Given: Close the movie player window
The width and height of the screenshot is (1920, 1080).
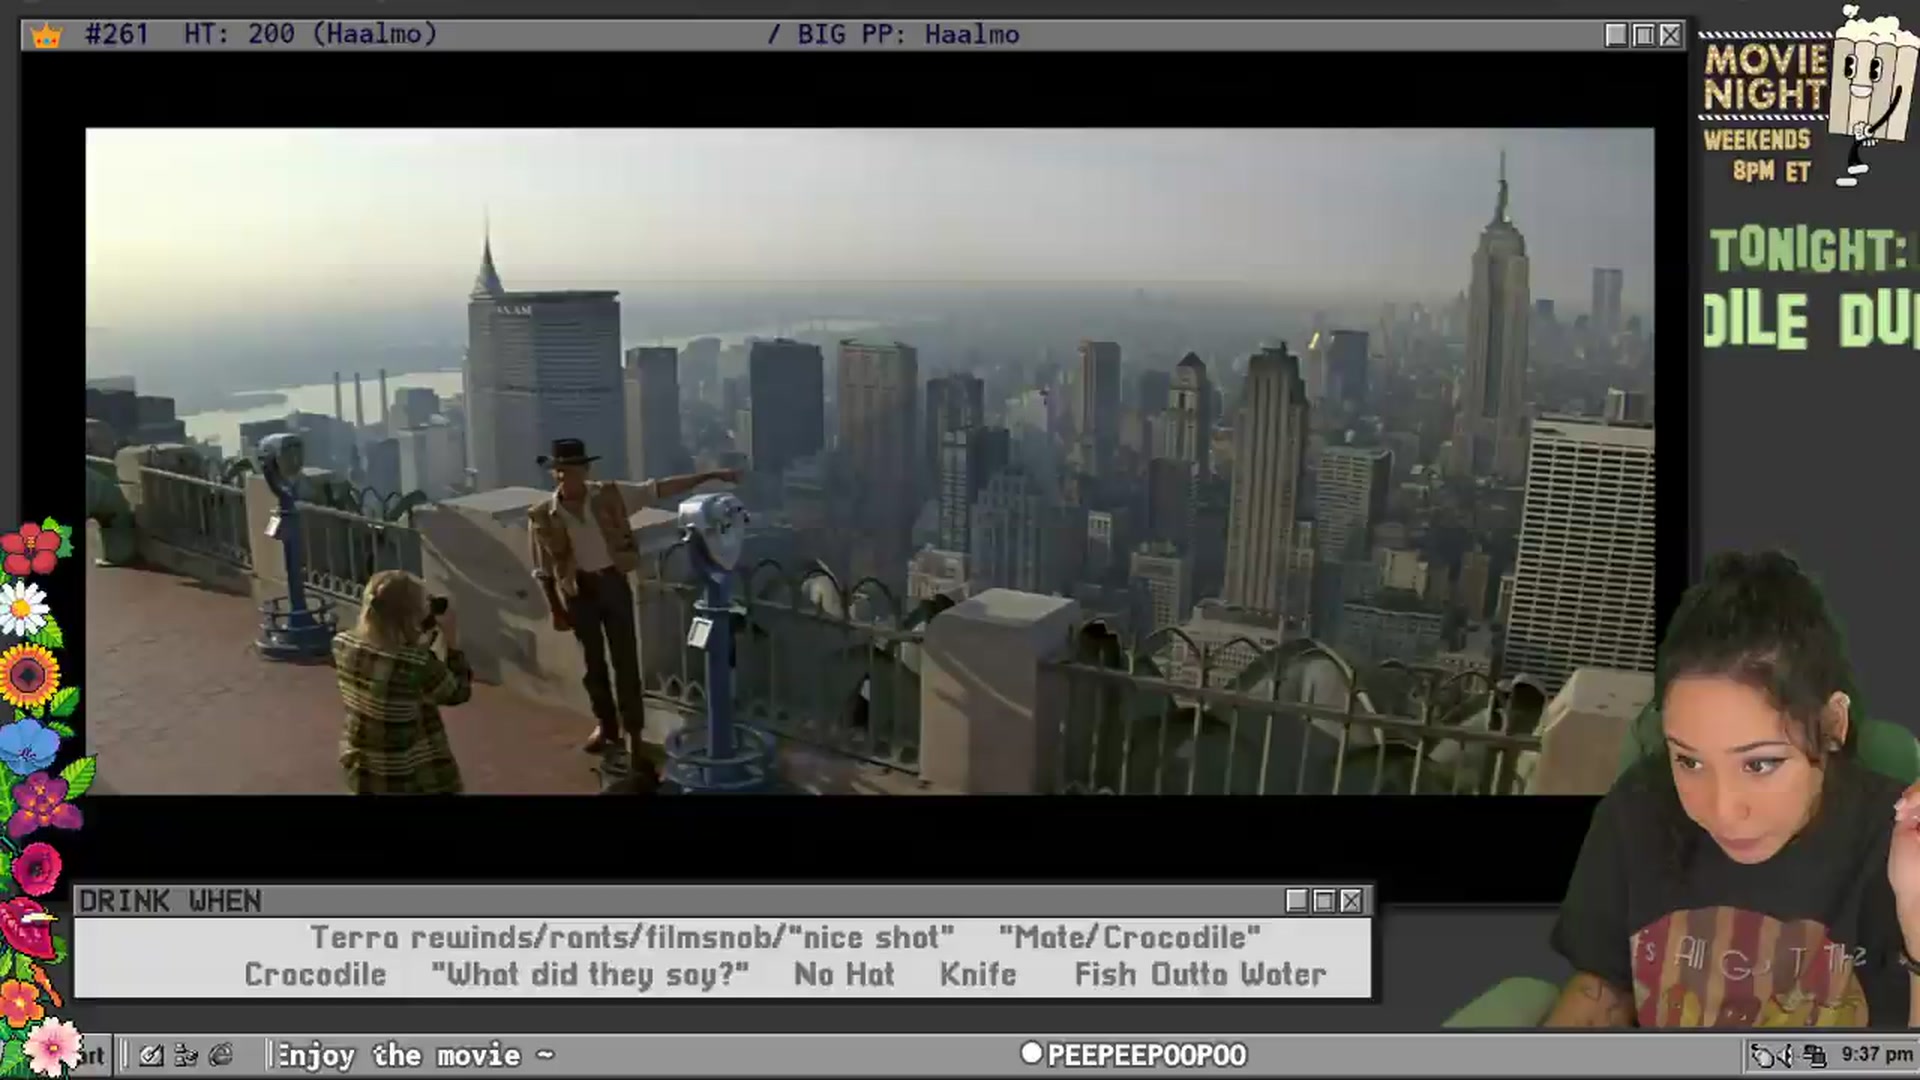Looking at the screenshot, I should click(1670, 35).
